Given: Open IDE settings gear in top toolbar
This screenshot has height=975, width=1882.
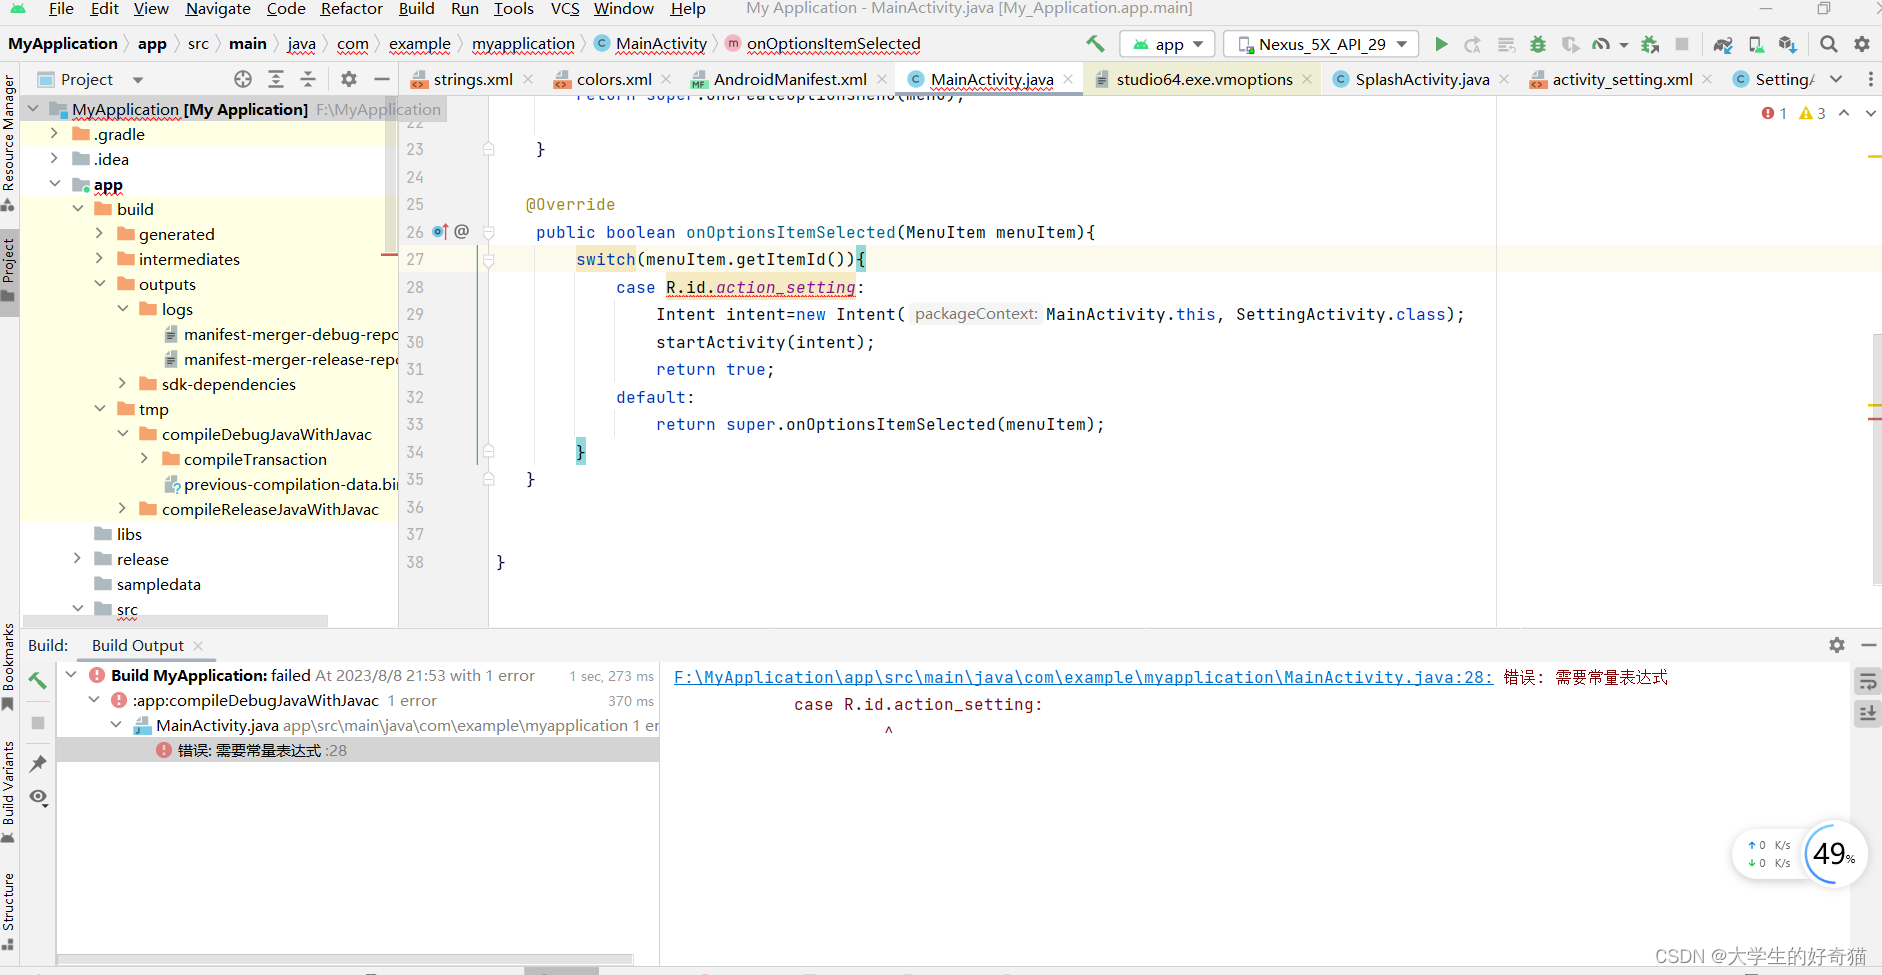Looking at the screenshot, I should [x=1862, y=44].
